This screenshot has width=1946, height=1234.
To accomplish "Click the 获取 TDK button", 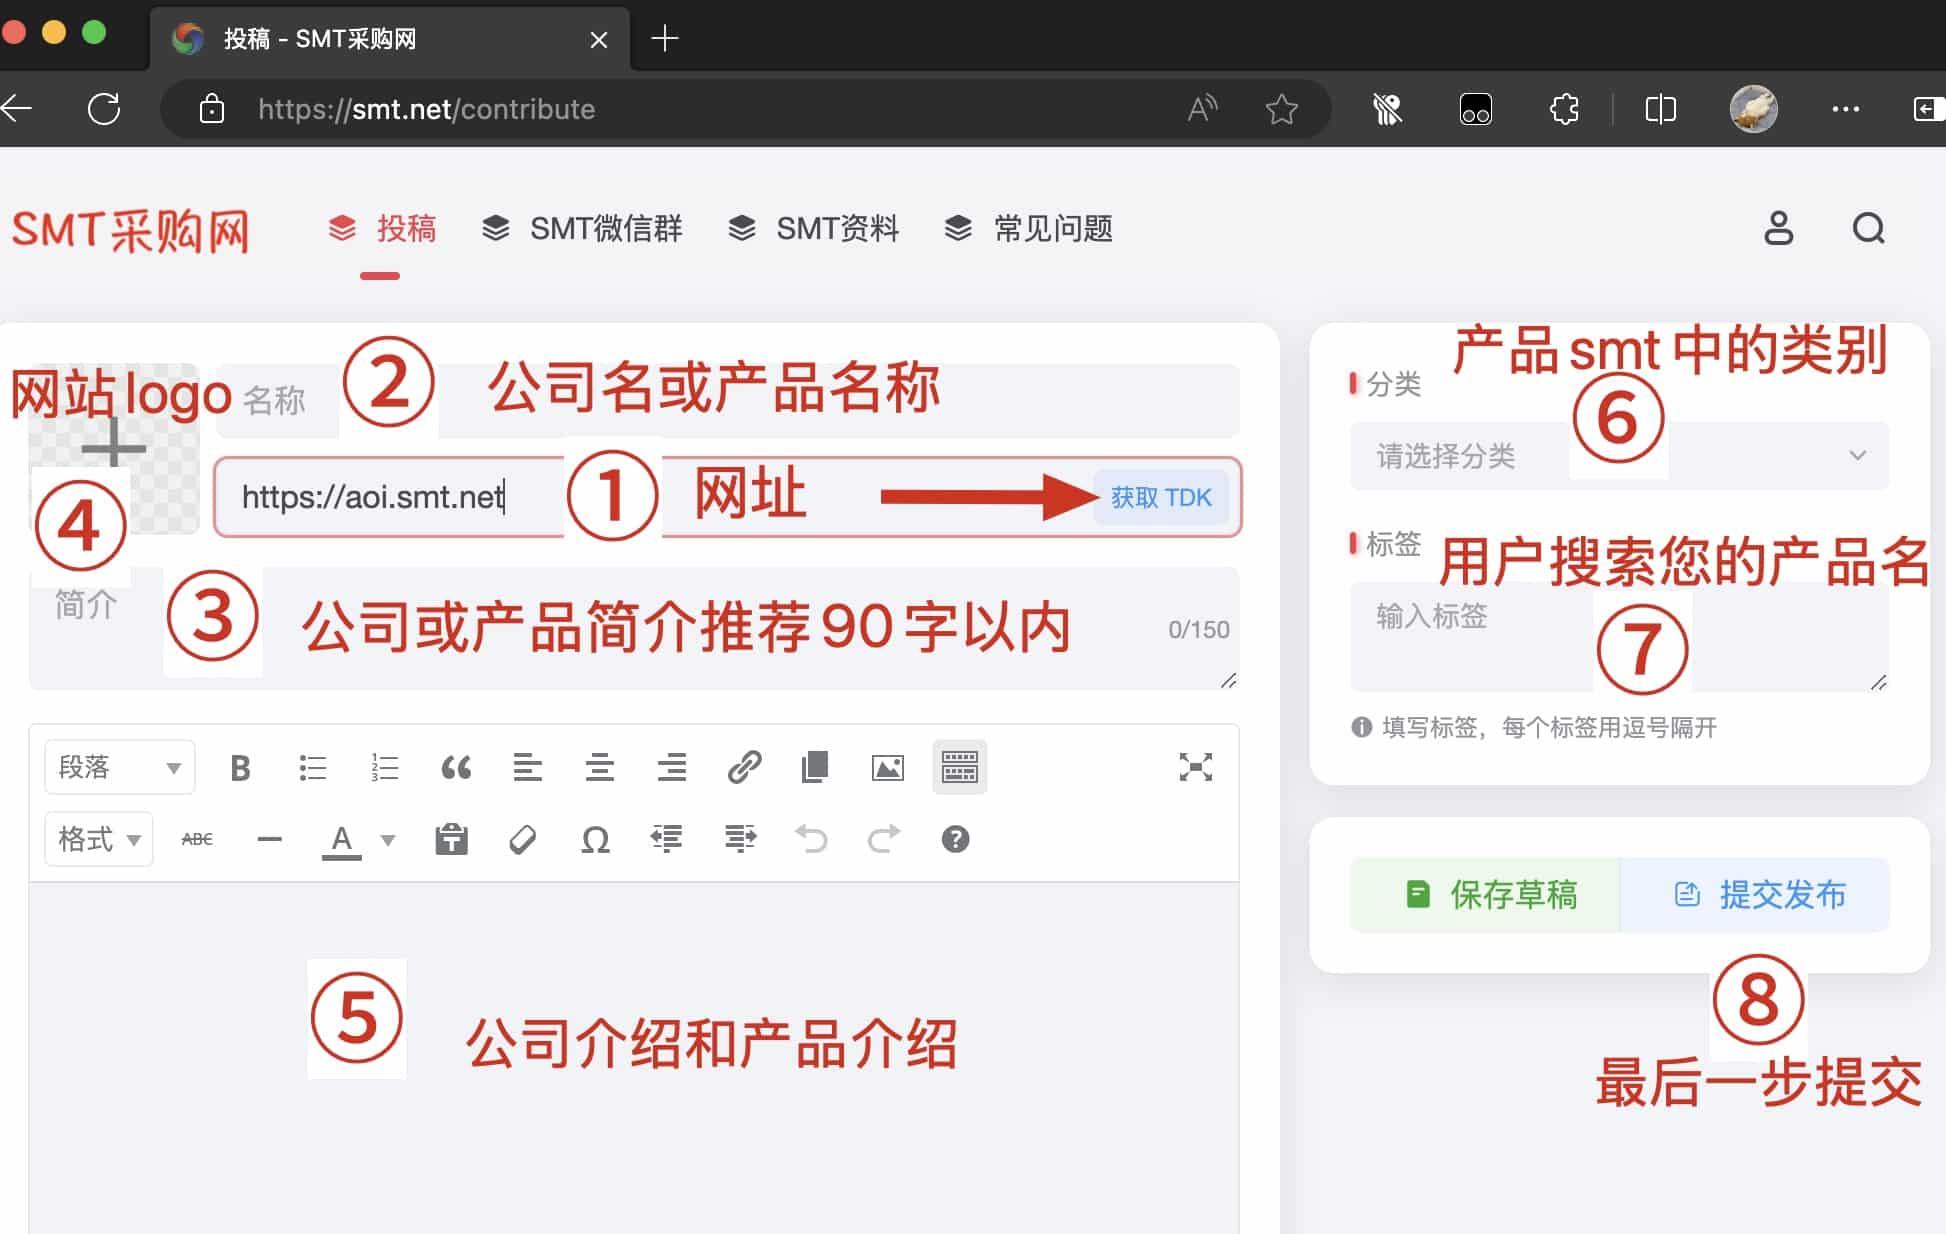I will tap(1161, 497).
